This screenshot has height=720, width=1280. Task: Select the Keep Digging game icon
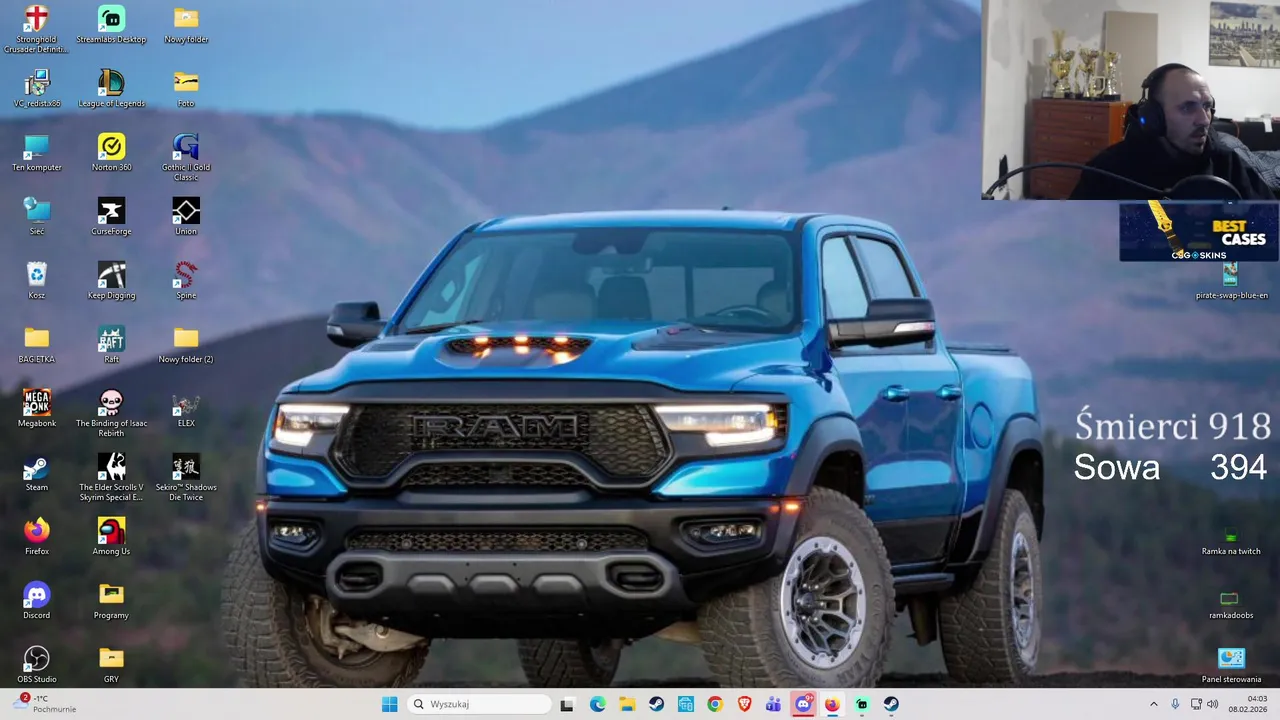click(111, 280)
